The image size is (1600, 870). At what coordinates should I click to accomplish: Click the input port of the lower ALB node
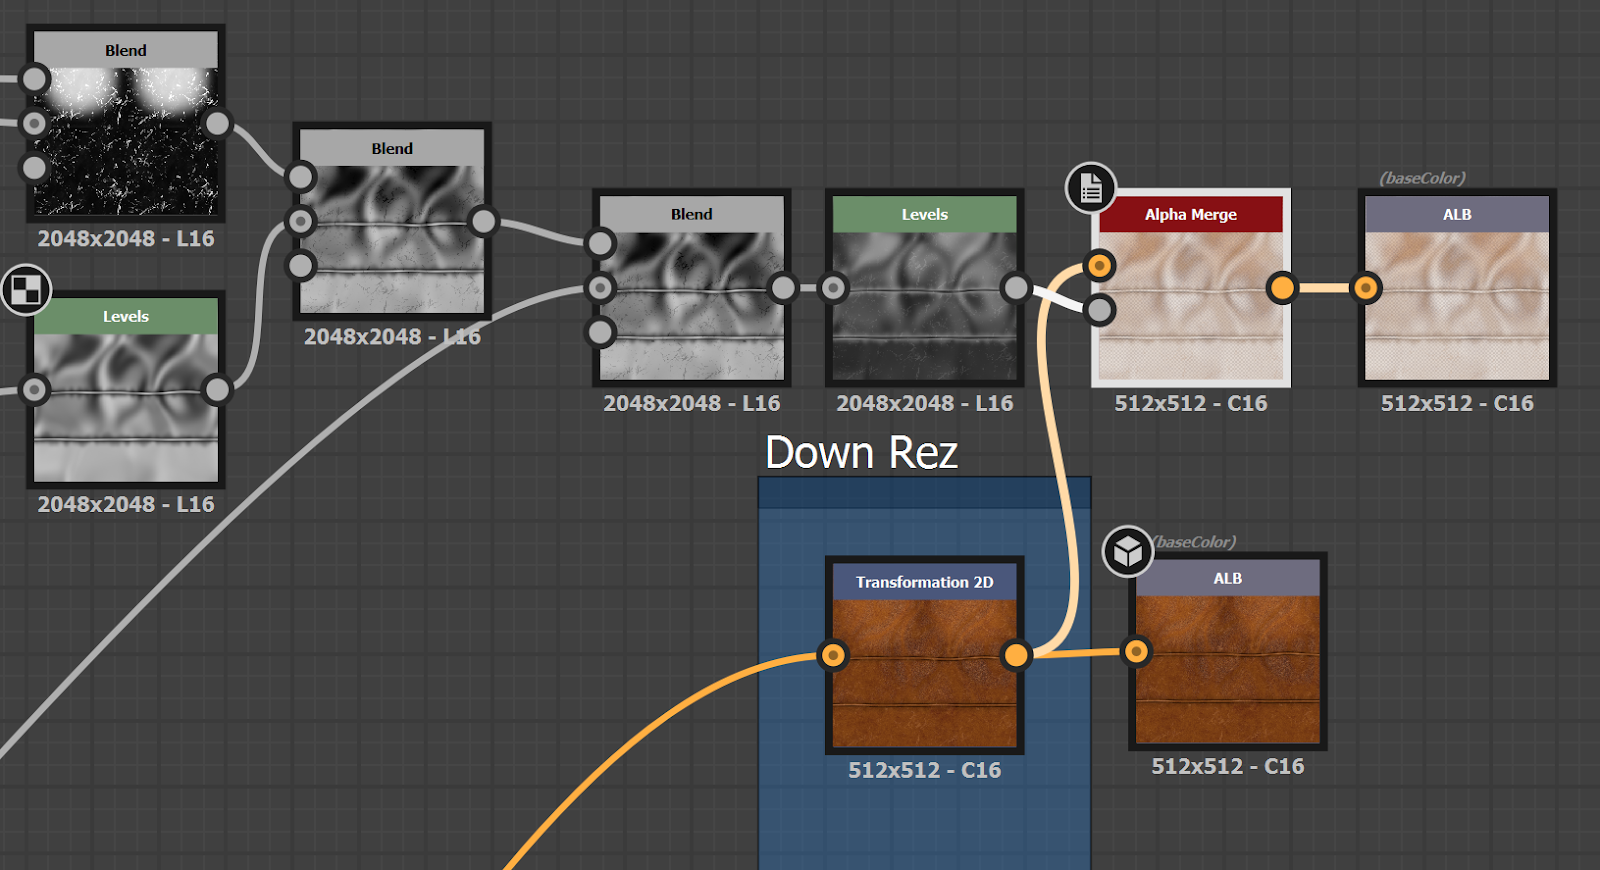tap(1136, 652)
